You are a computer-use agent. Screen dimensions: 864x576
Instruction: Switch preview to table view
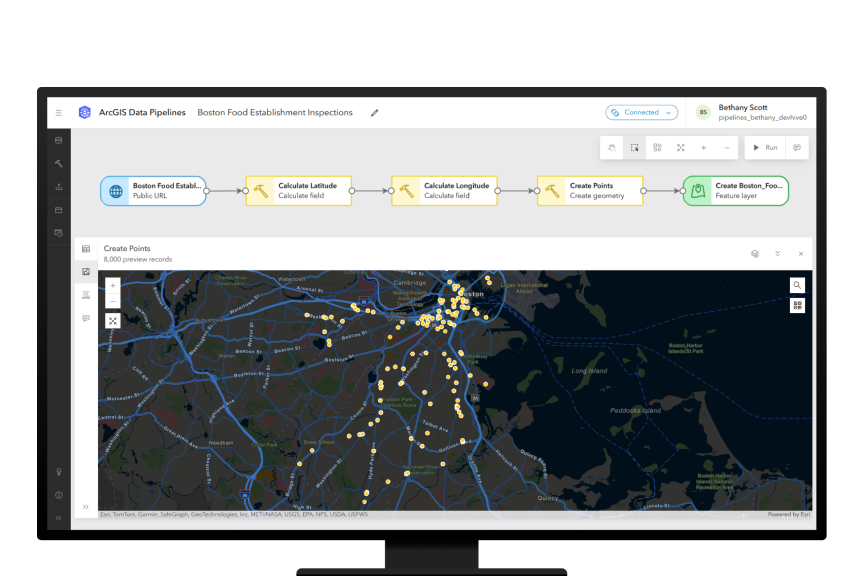tap(85, 249)
